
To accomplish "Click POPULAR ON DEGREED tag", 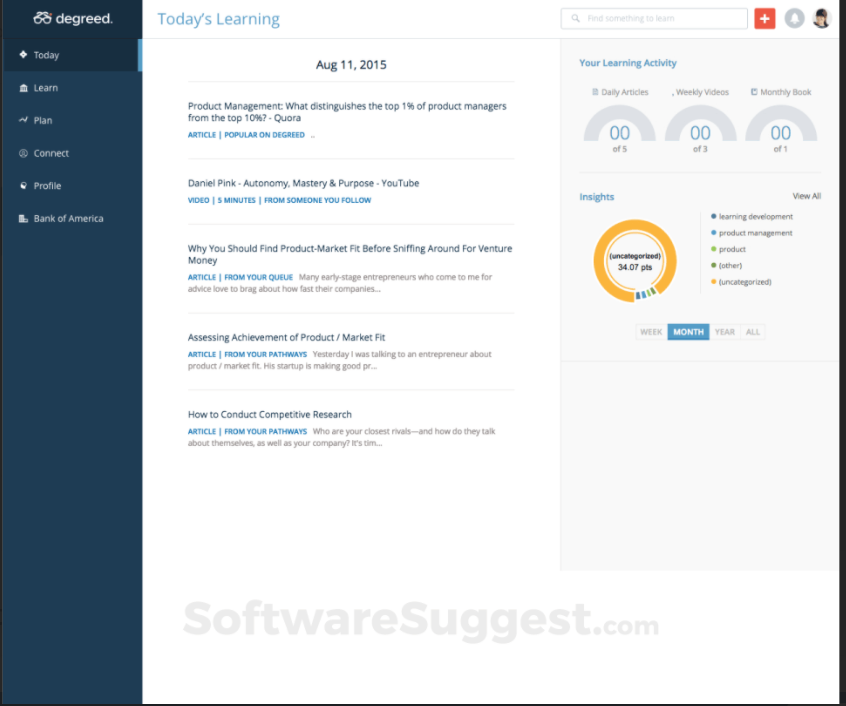I will [x=264, y=135].
